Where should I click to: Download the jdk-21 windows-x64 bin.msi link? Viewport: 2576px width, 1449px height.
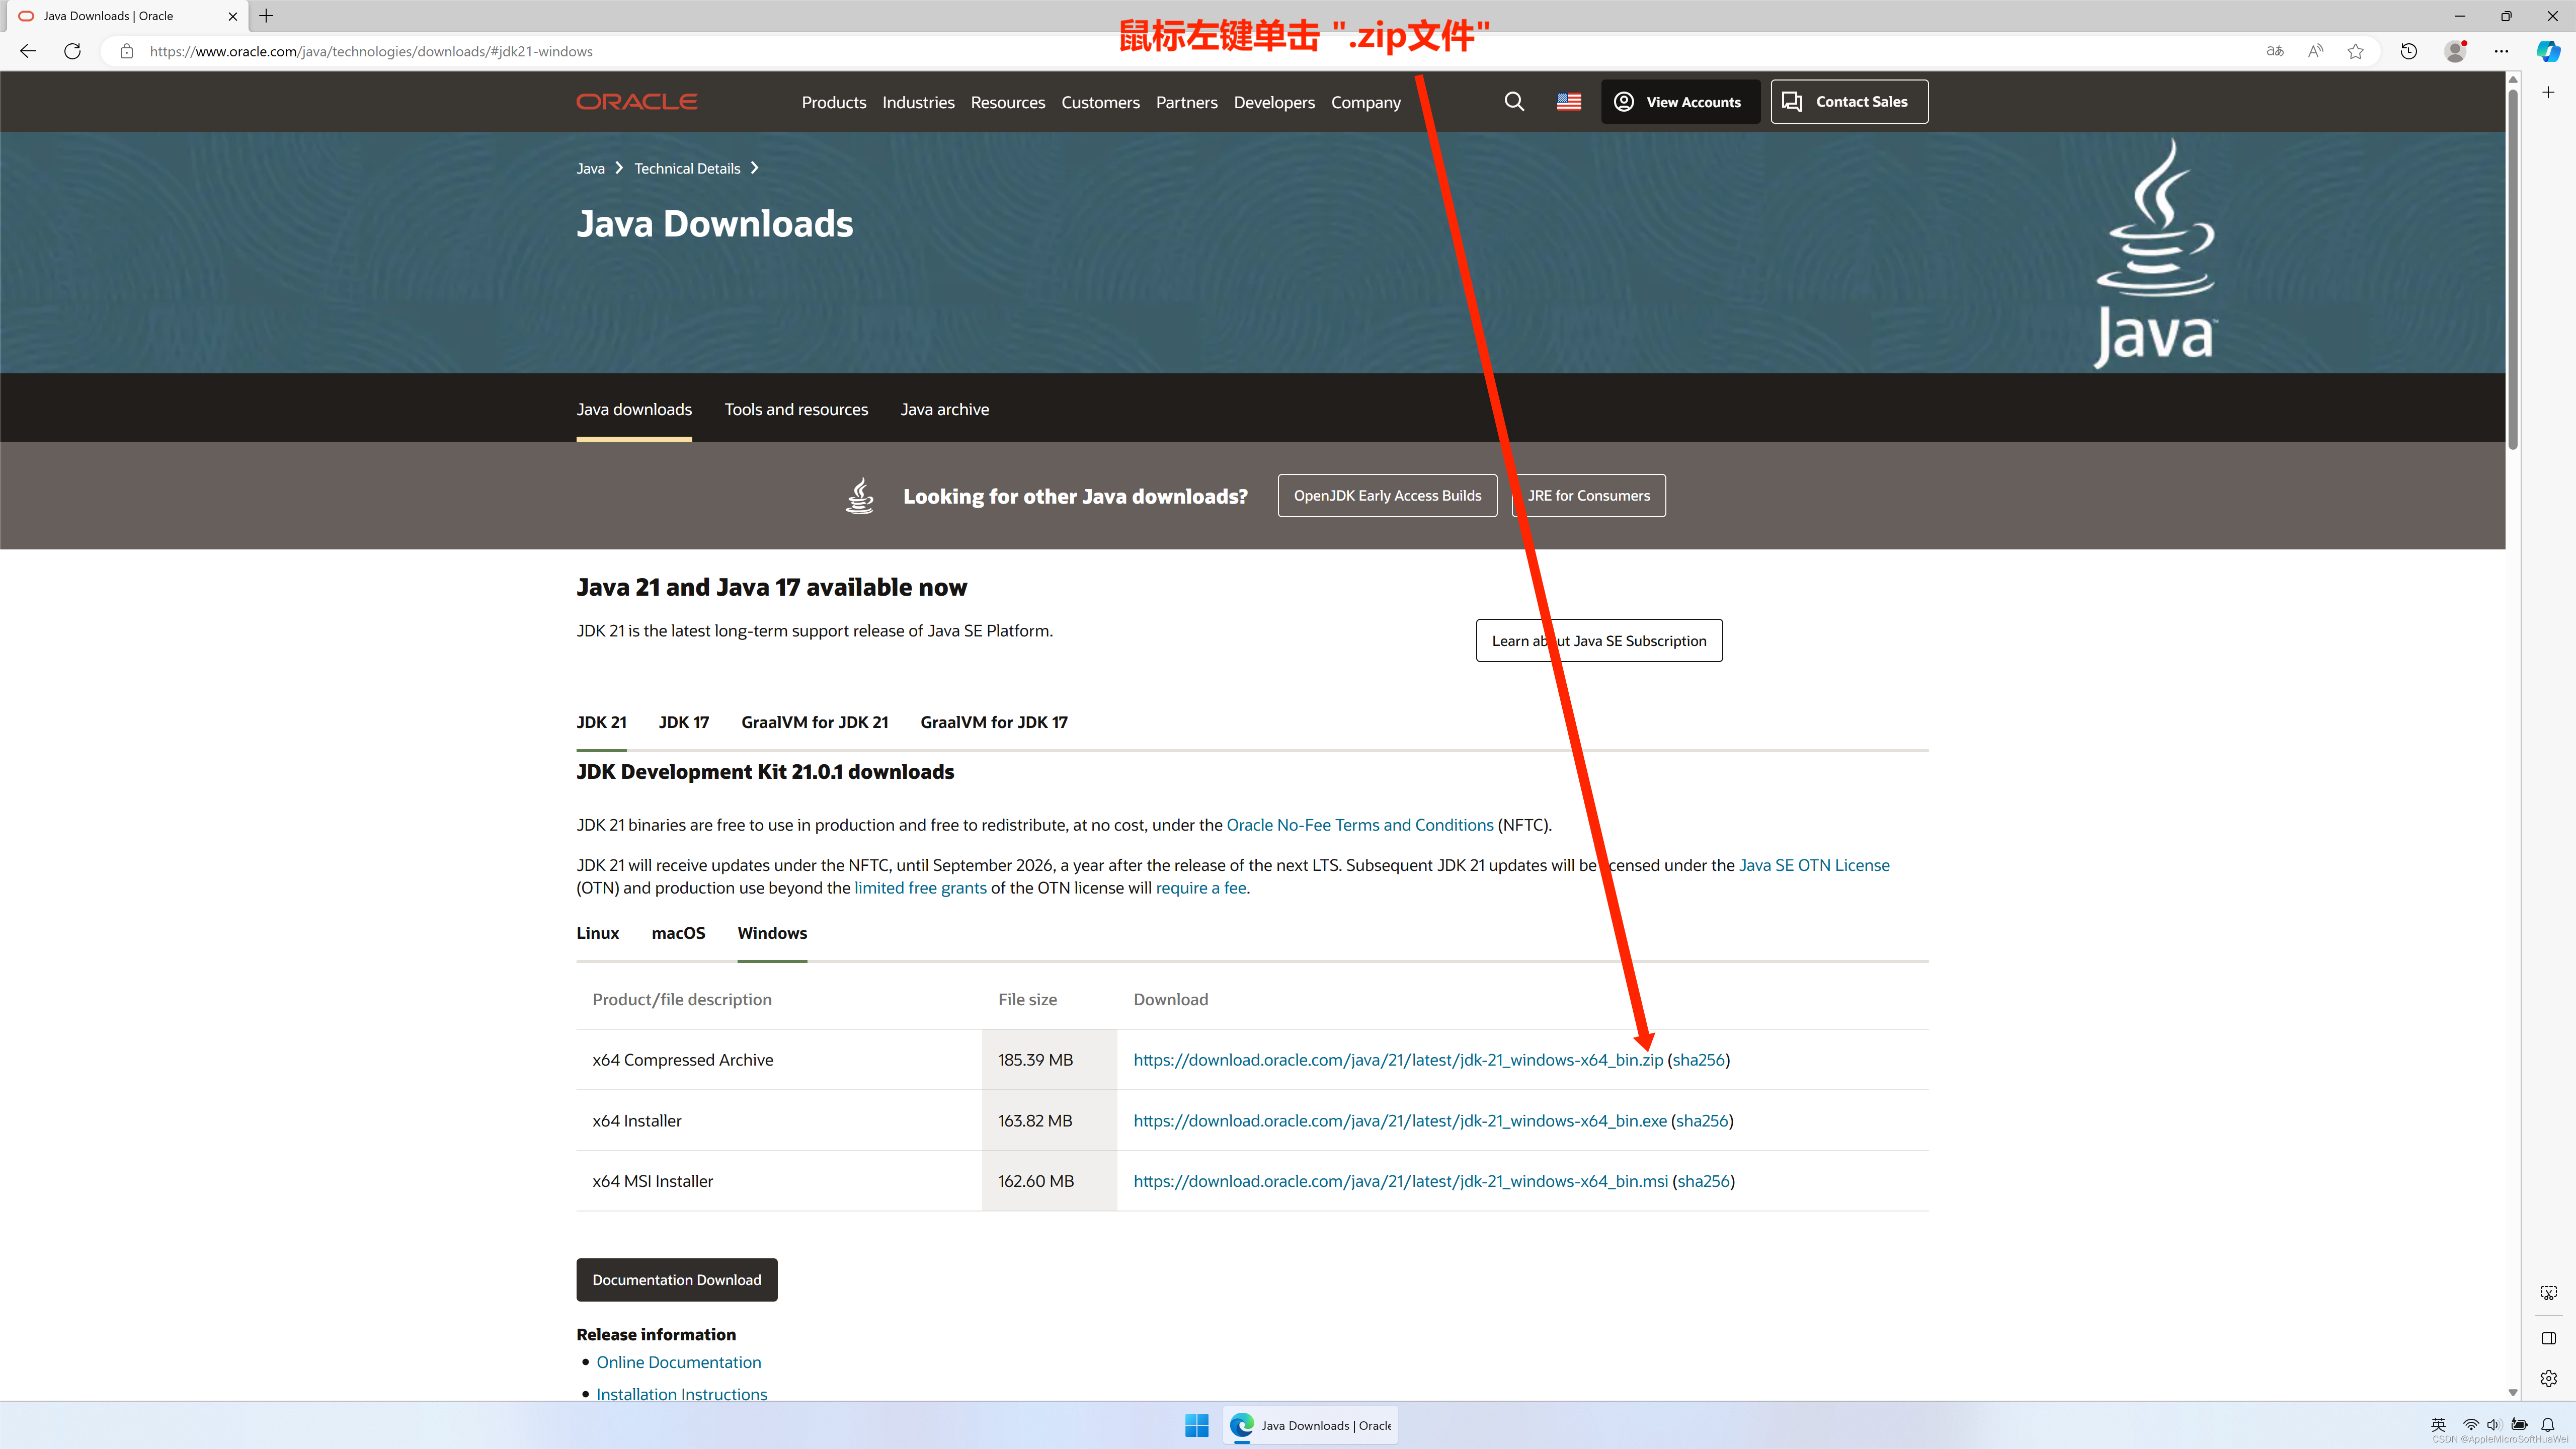point(1400,1181)
